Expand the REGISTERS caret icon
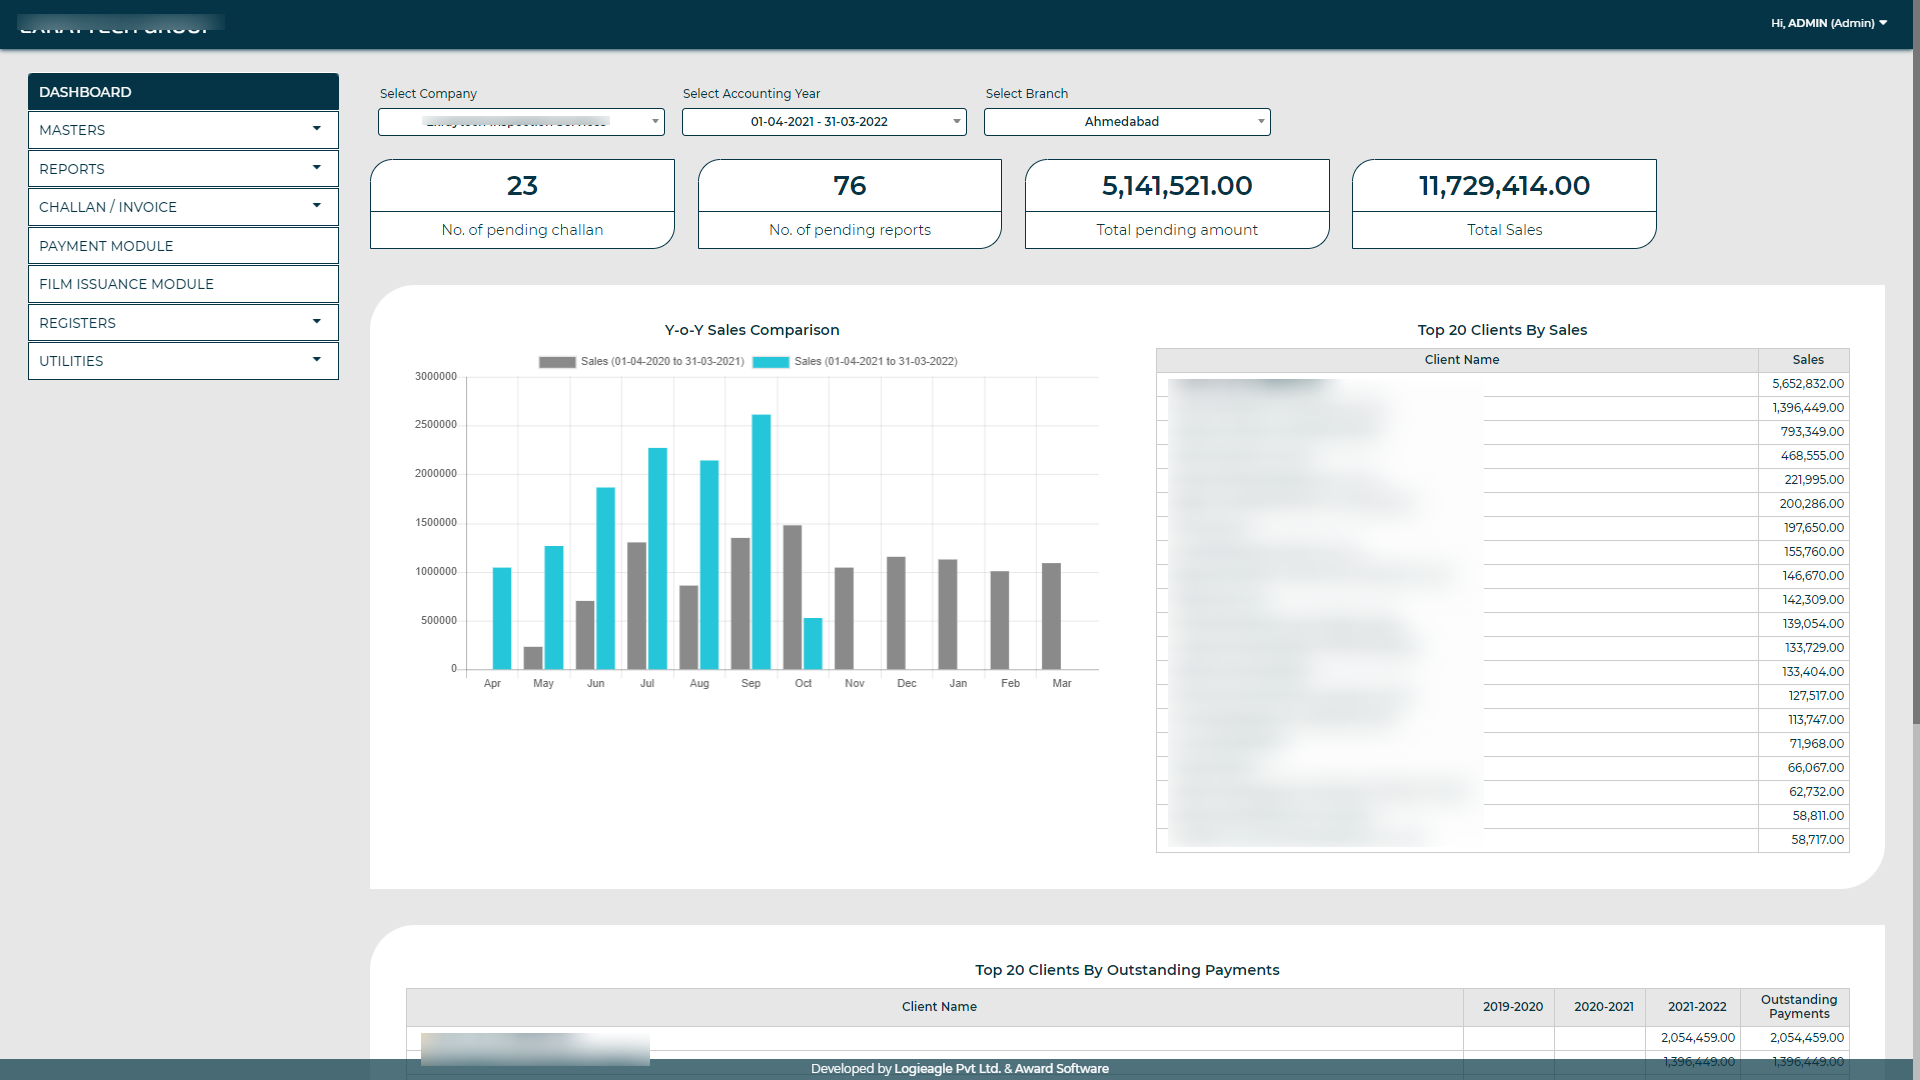The width and height of the screenshot is (1920, 1080). (x=316, y=322)
